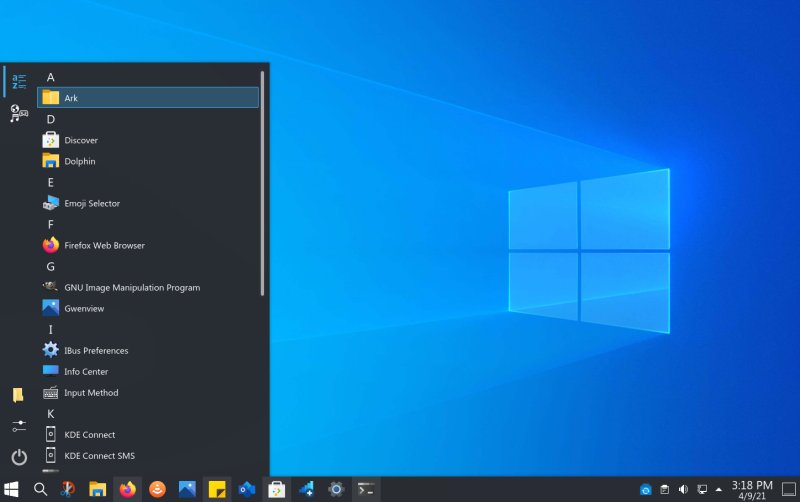Jump to letter G section header
800x502 pixels.
[51, 267]
